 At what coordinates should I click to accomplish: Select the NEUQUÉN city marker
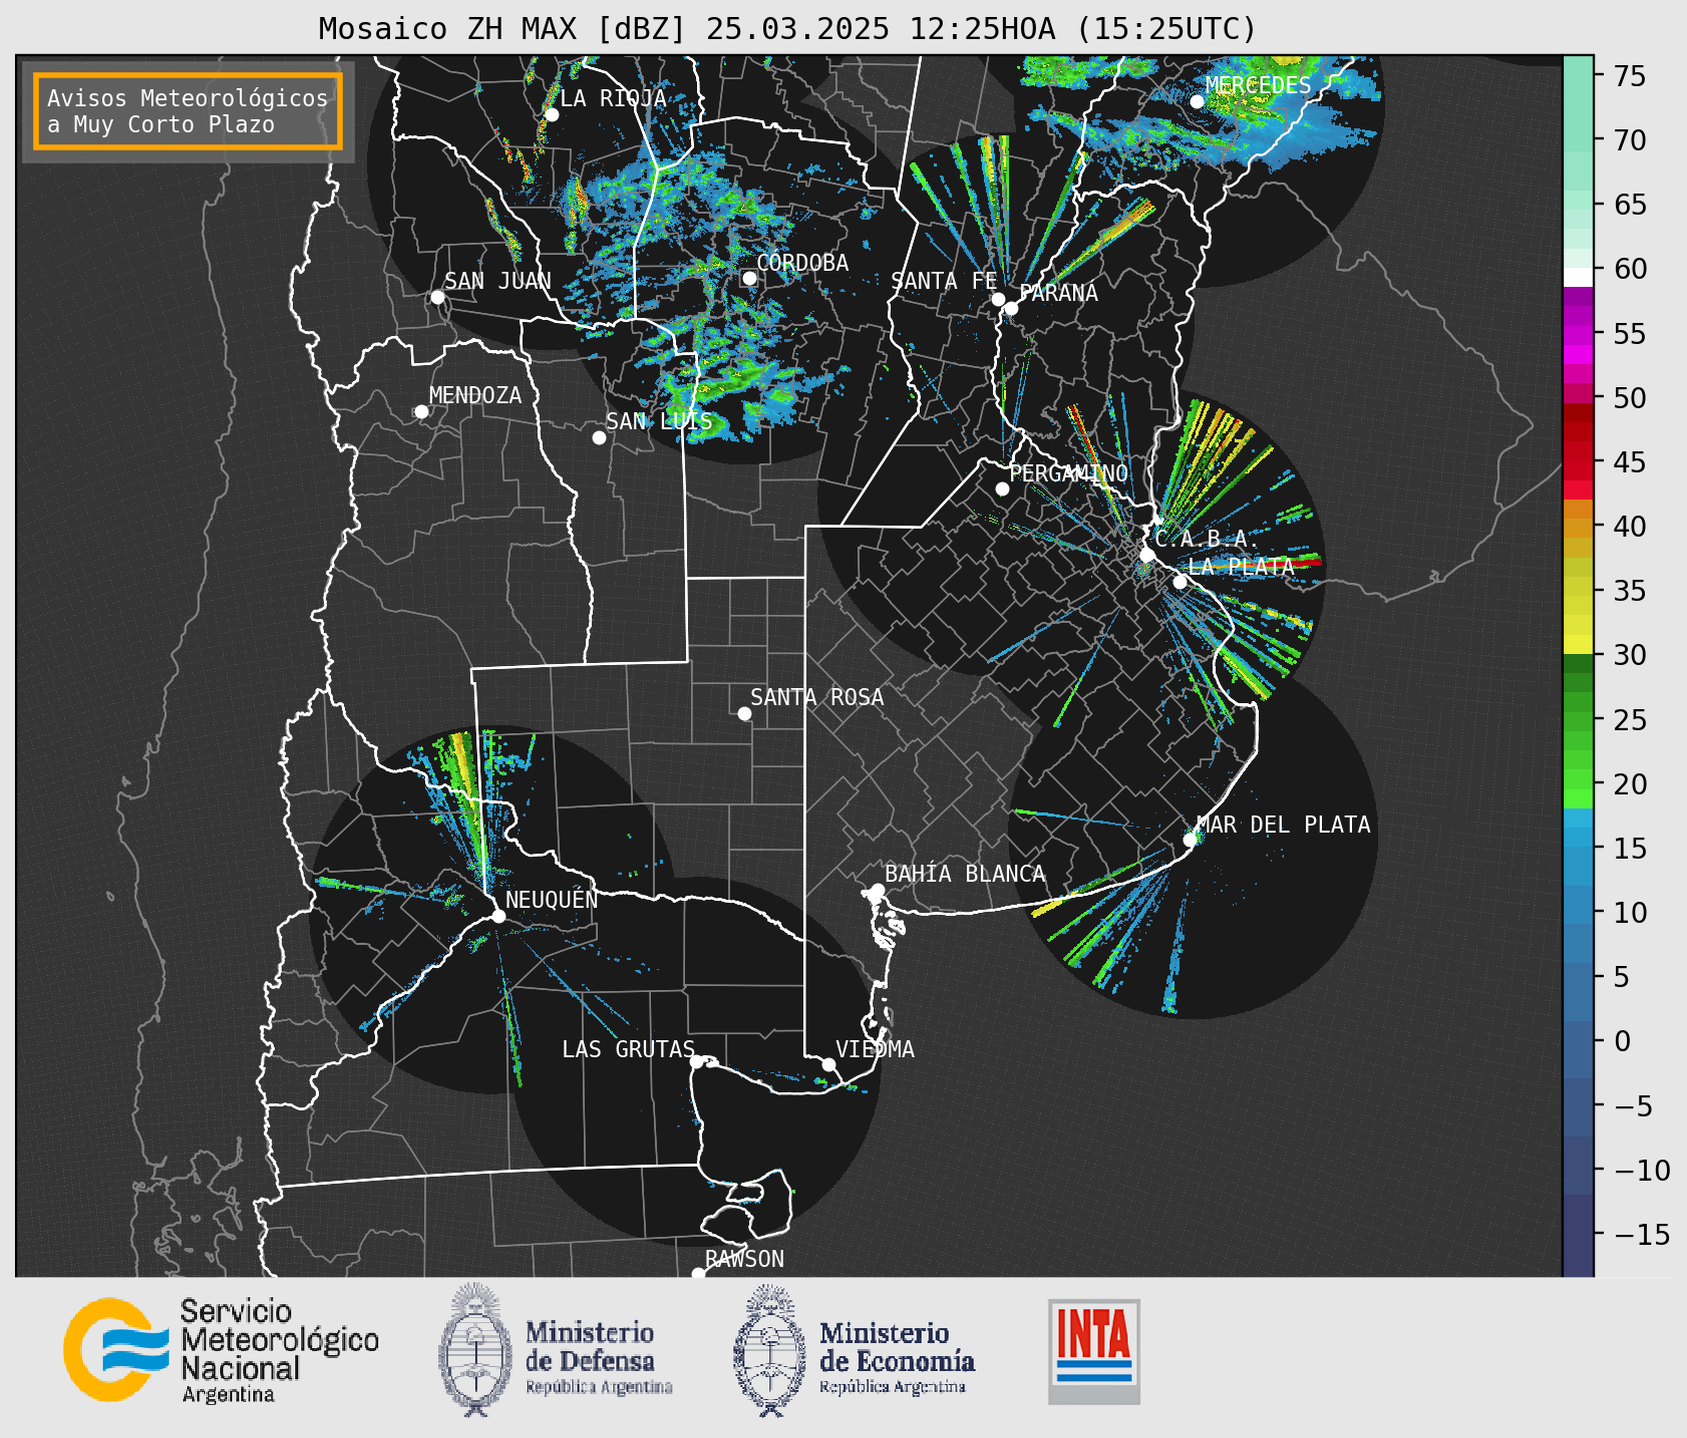tap(498, 916)
